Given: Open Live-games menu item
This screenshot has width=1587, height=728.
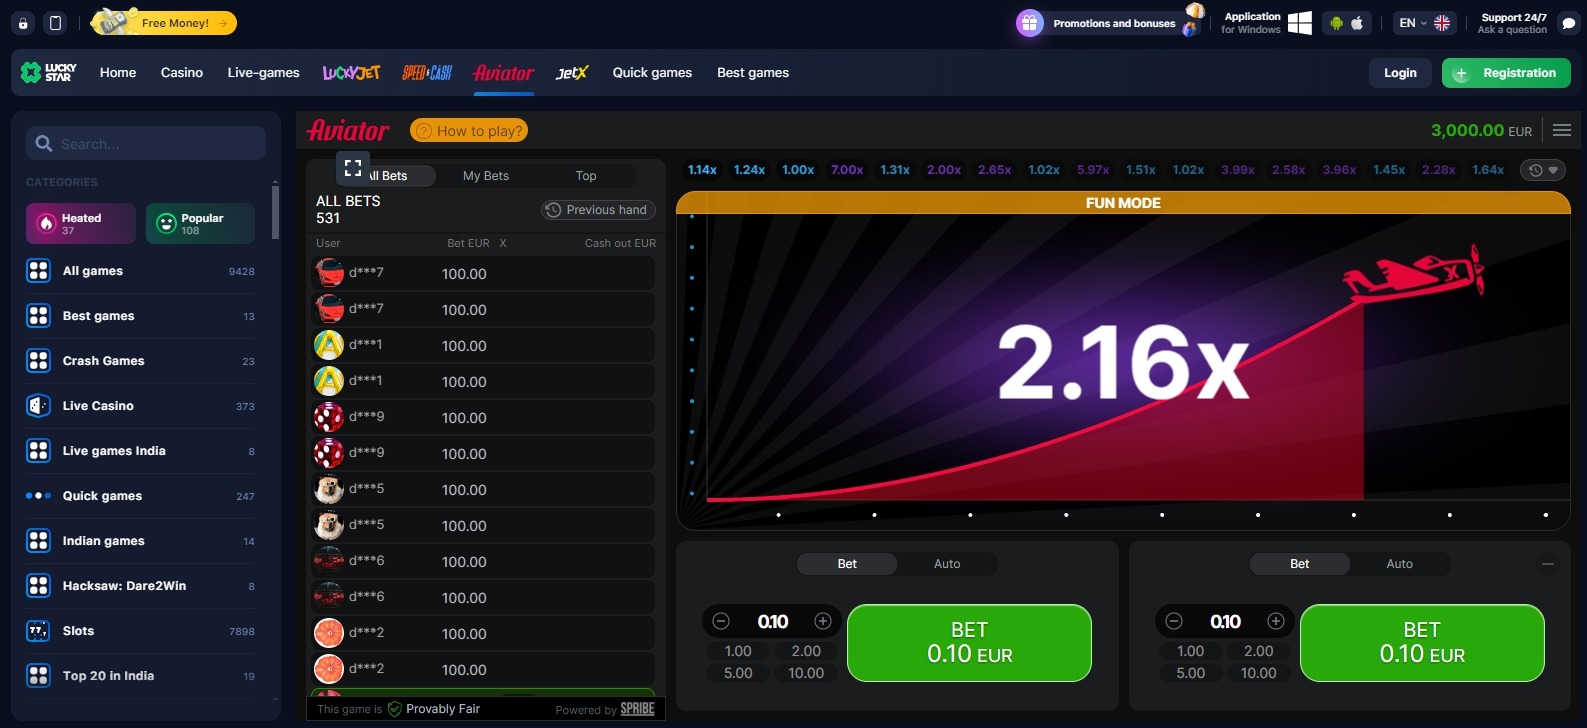Looking at the screenshot, I should pos(263,72).
